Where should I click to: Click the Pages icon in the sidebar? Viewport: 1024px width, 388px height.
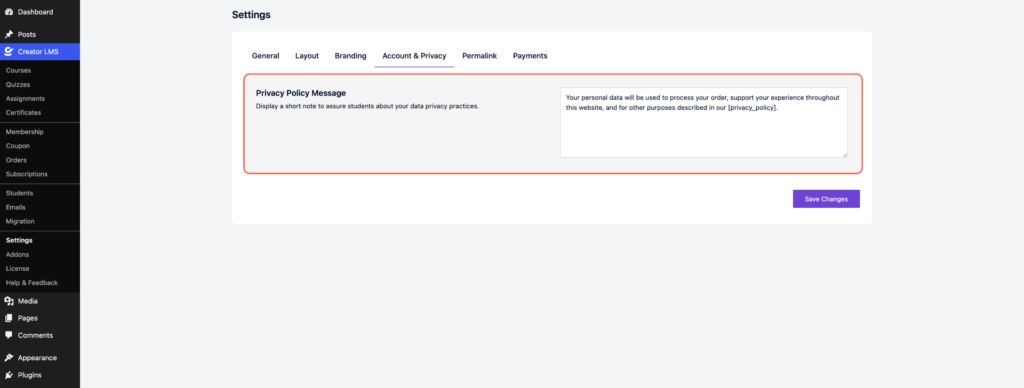tap(9, 318)
